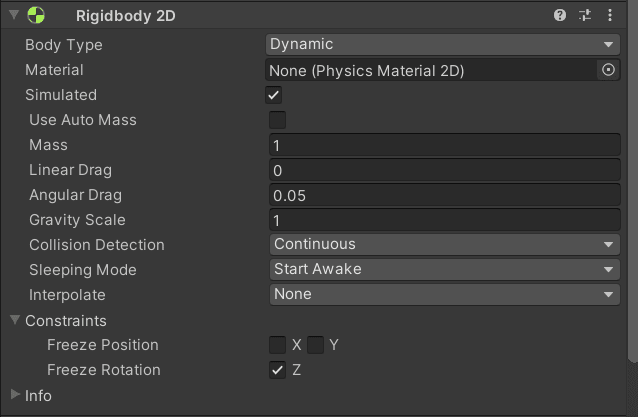Image resolution: width=638 pixels, height=417 pixels.
Task: Enable Freeze Position X checkbox
Action: [277, 345]
